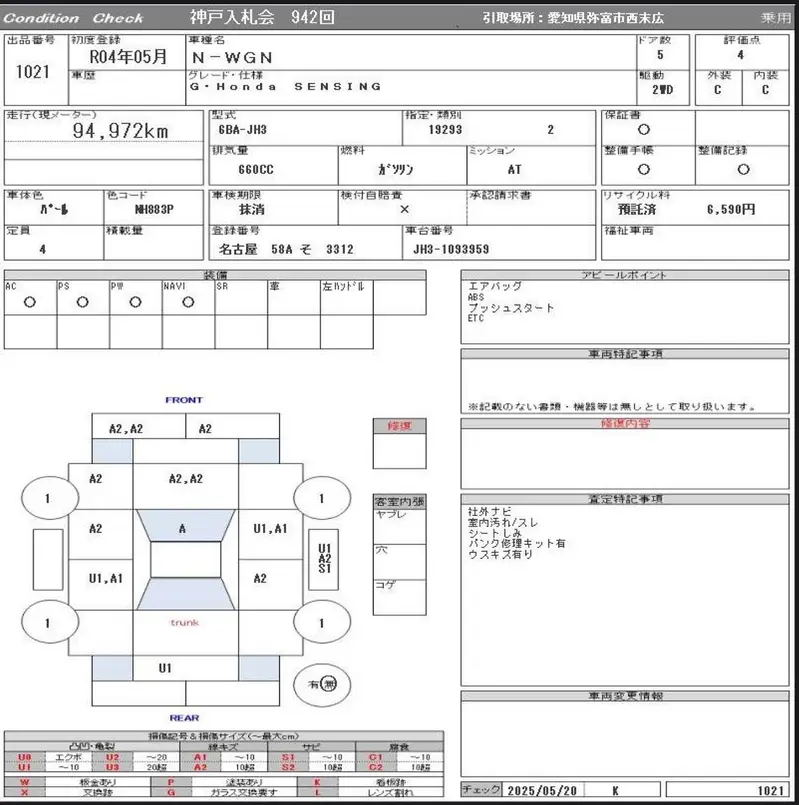Click the U1 mark on rear bumper
This screenshot has height=805, width=799.
tap(165, 667)
